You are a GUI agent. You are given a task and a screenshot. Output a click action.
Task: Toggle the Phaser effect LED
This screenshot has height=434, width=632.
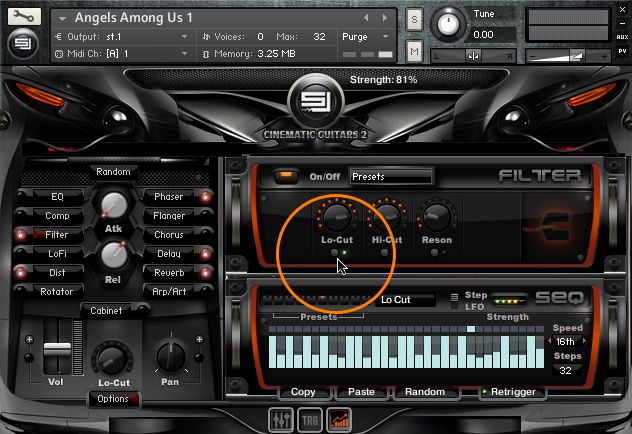tap(205, 197)
